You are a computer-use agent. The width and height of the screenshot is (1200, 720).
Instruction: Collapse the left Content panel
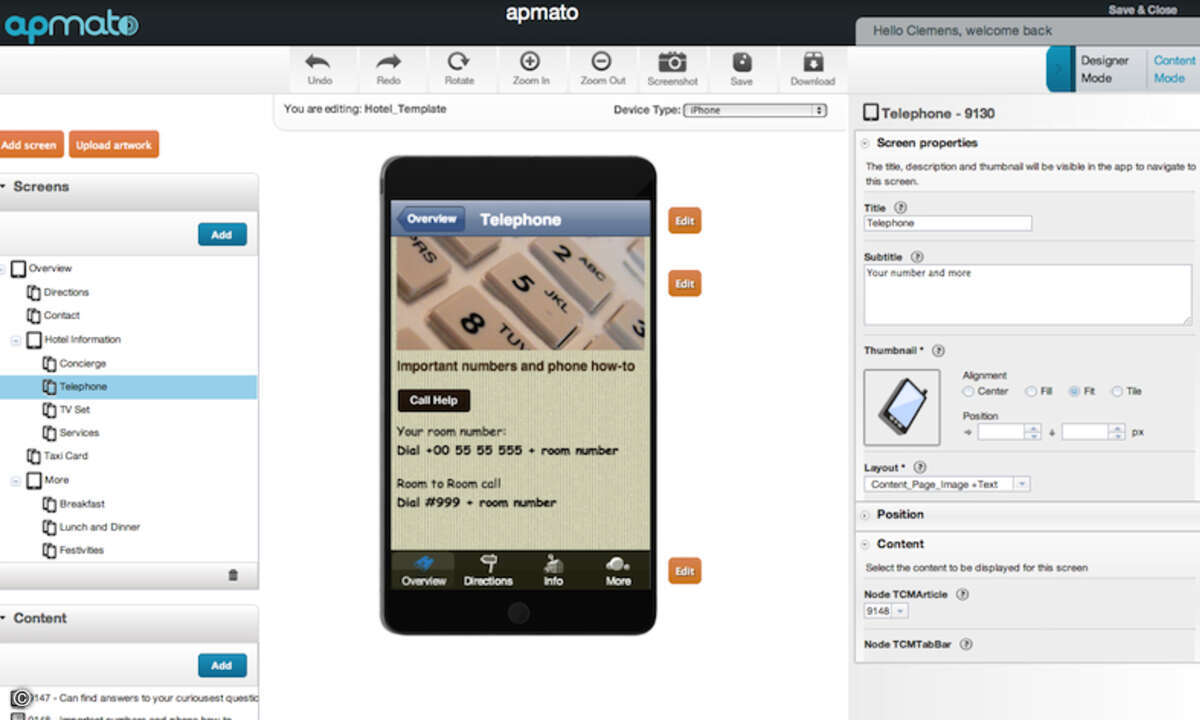coord(3,619)
